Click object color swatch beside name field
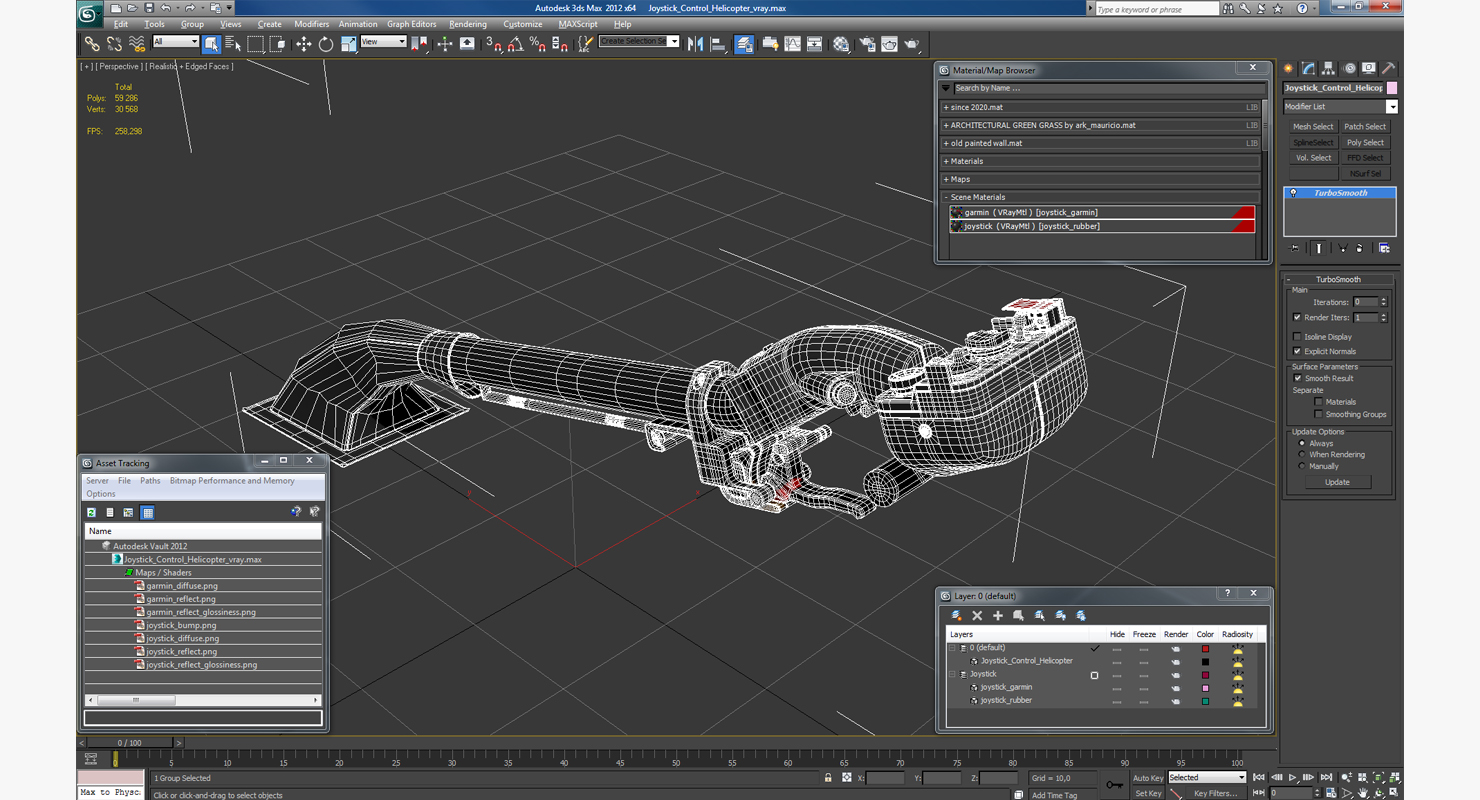The height and width of the screenshot is (800, 1480). (x=1392, y=88)
